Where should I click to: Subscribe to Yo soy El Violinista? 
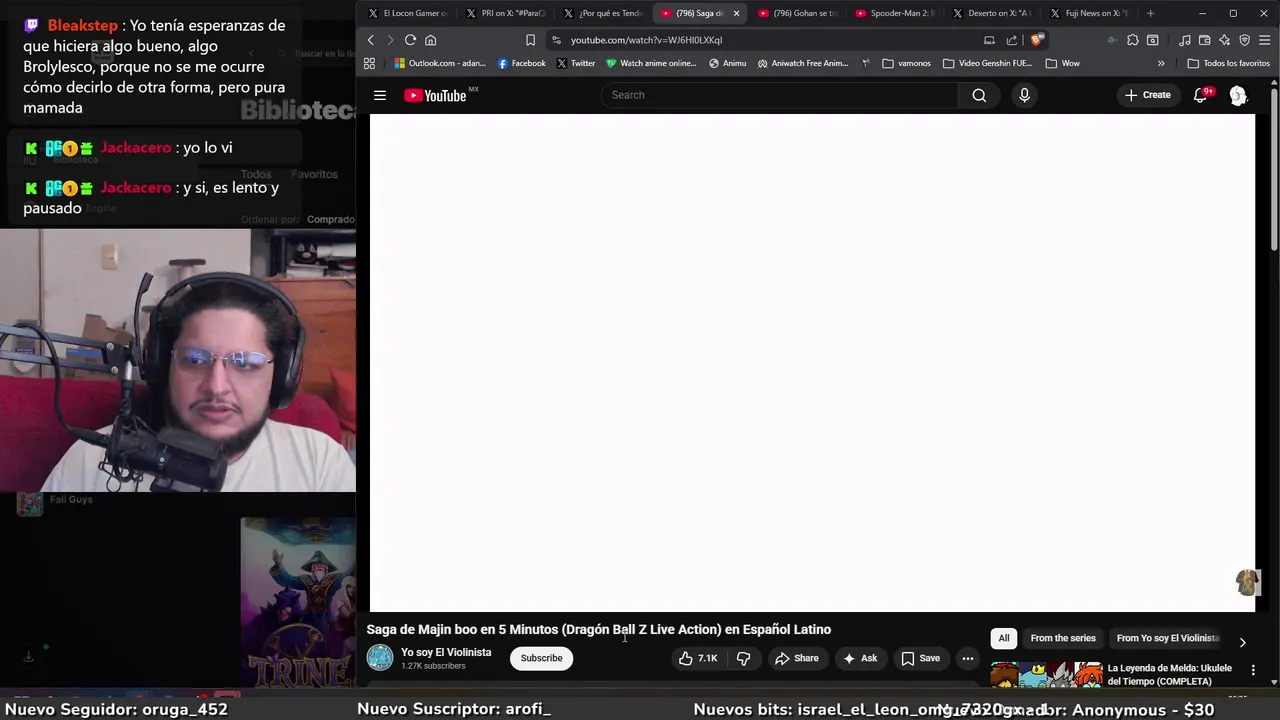tap(541, 658)
